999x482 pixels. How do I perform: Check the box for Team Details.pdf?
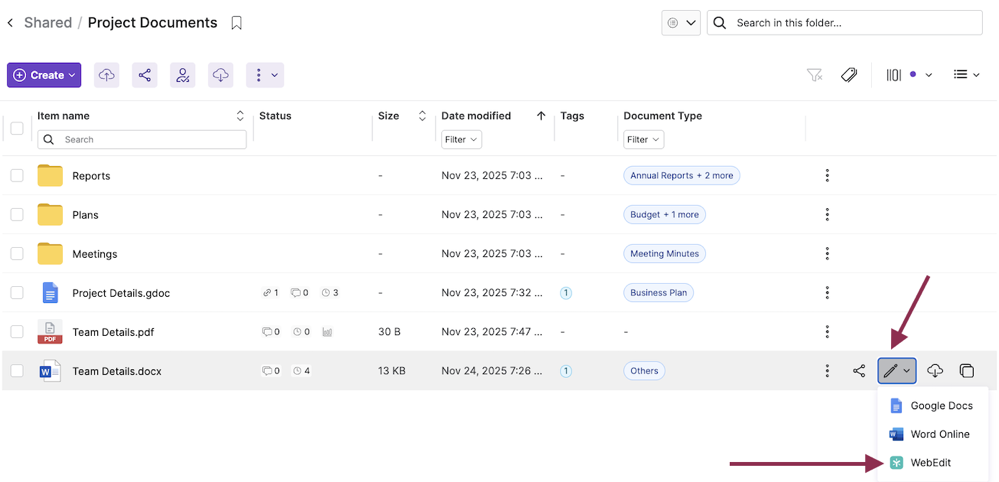pyautogui.click(x=17, y=332)
